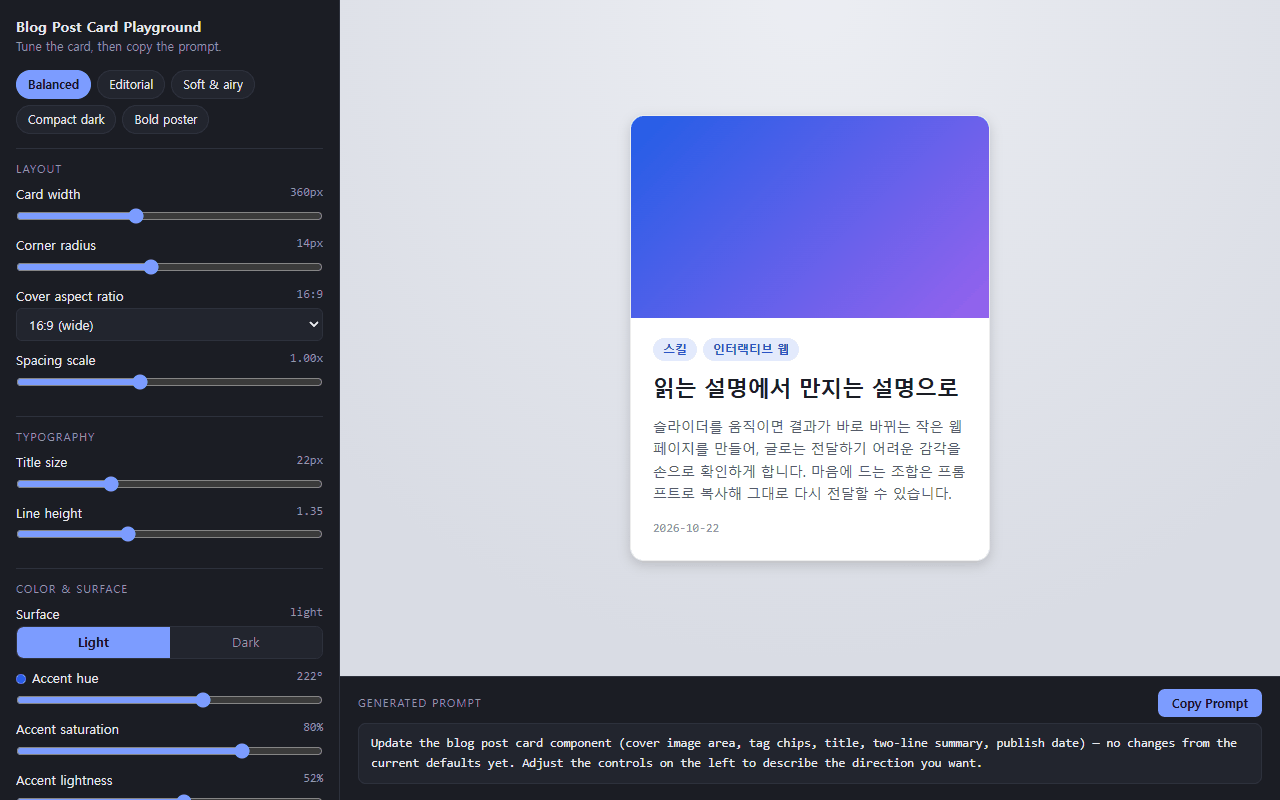Click the 'Tune the card' subtitle text
Image resolution: width=1280 pixels, height=800 pixels.
tap(119, 47)
